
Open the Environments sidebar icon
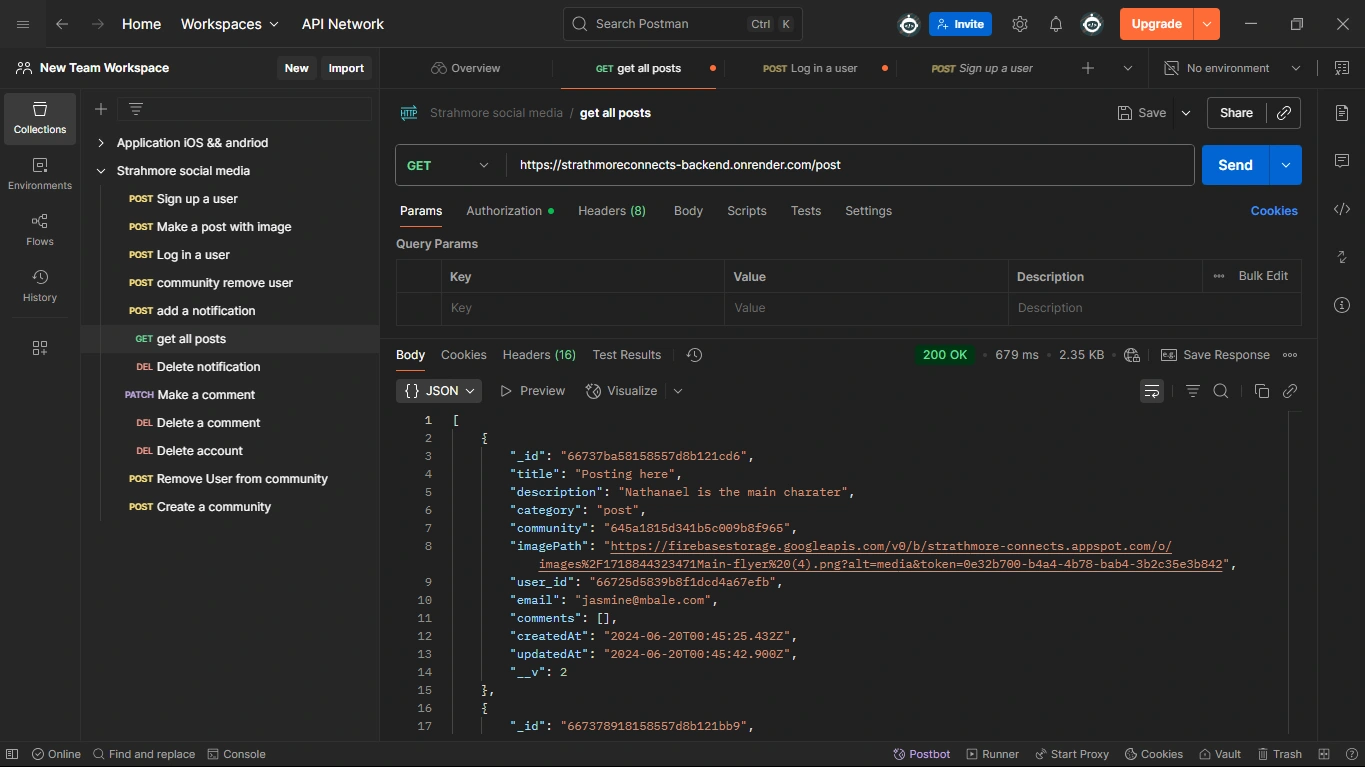(40, 174)
